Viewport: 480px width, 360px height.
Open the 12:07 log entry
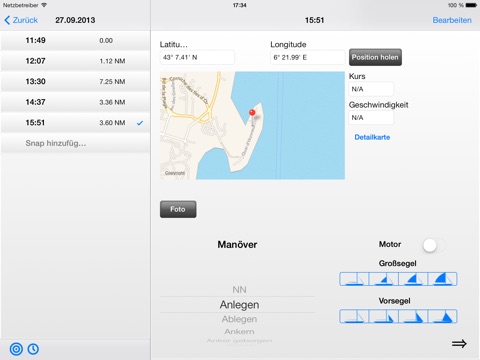pos(75,61)
